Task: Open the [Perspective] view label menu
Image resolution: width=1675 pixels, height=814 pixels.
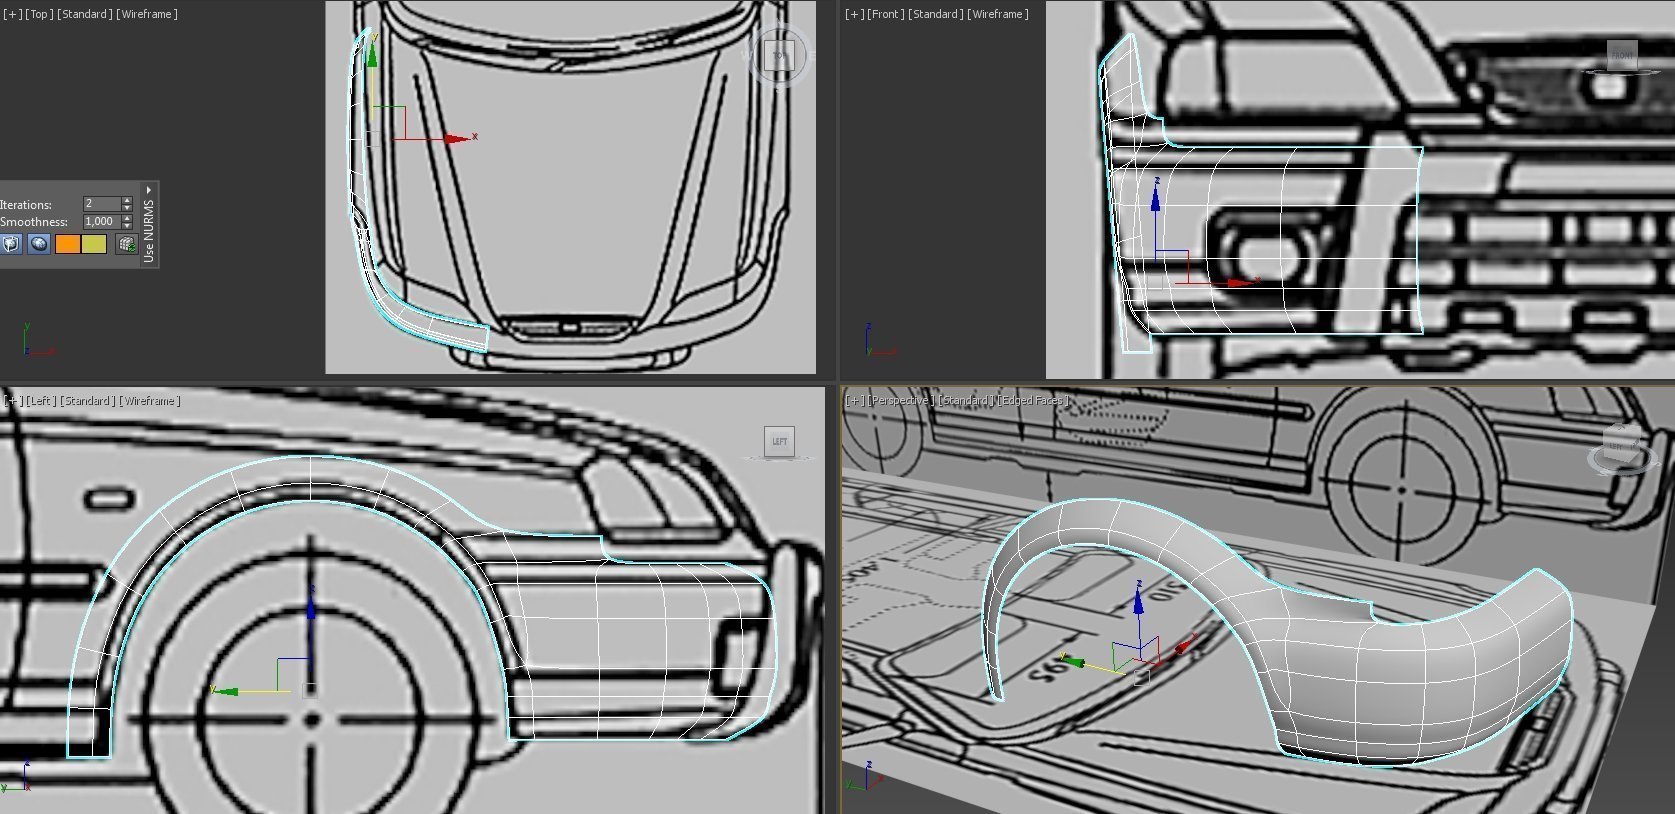Action: [901, 400]
